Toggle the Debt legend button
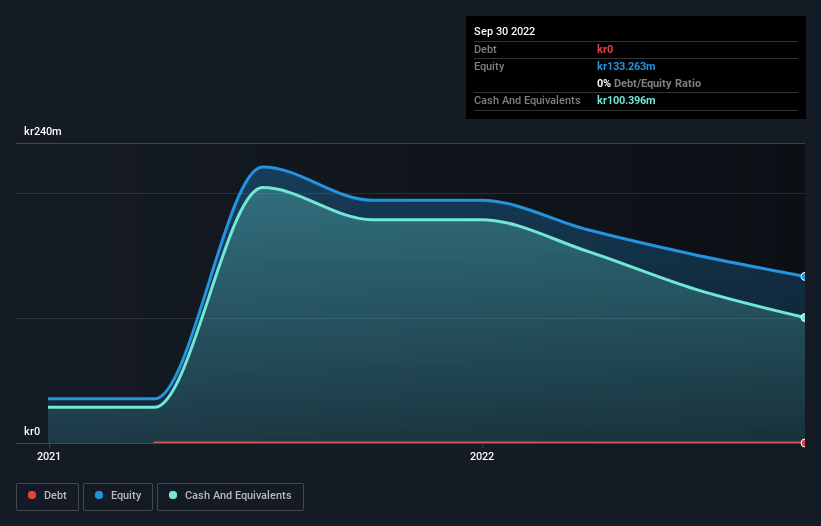Image resolution: width=821 pixels, height=526 pixels. [x=48, y=496]
